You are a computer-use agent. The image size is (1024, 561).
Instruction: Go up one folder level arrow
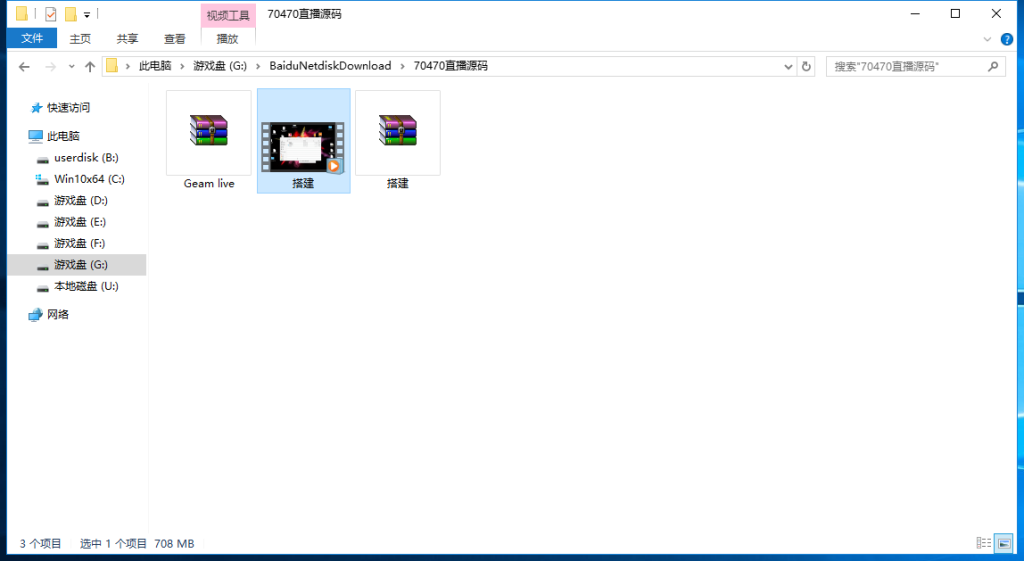click(90, 67)
